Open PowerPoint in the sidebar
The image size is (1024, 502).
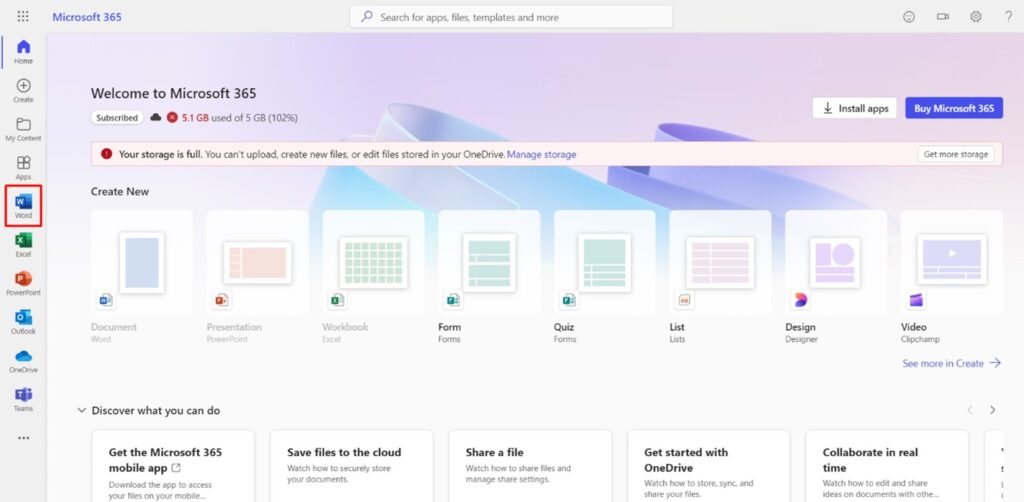(x=23, y=283)
